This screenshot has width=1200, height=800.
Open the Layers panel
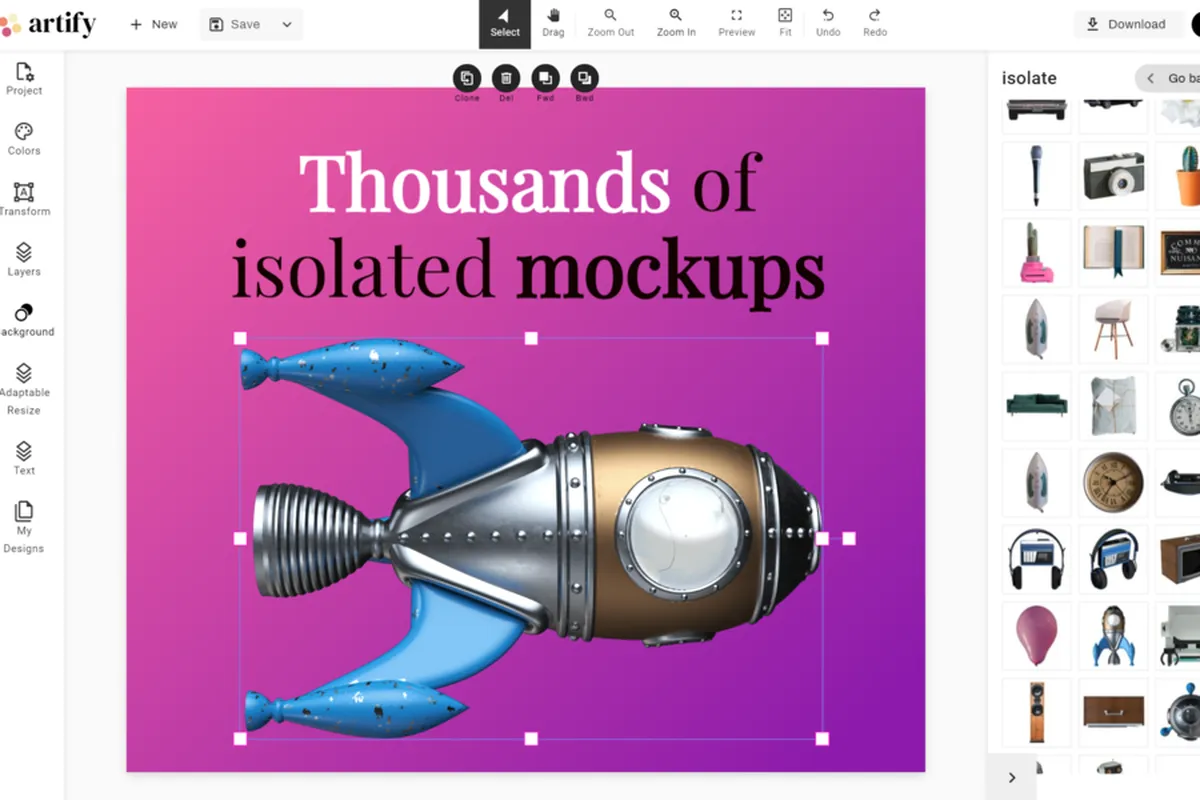point(24,259)
